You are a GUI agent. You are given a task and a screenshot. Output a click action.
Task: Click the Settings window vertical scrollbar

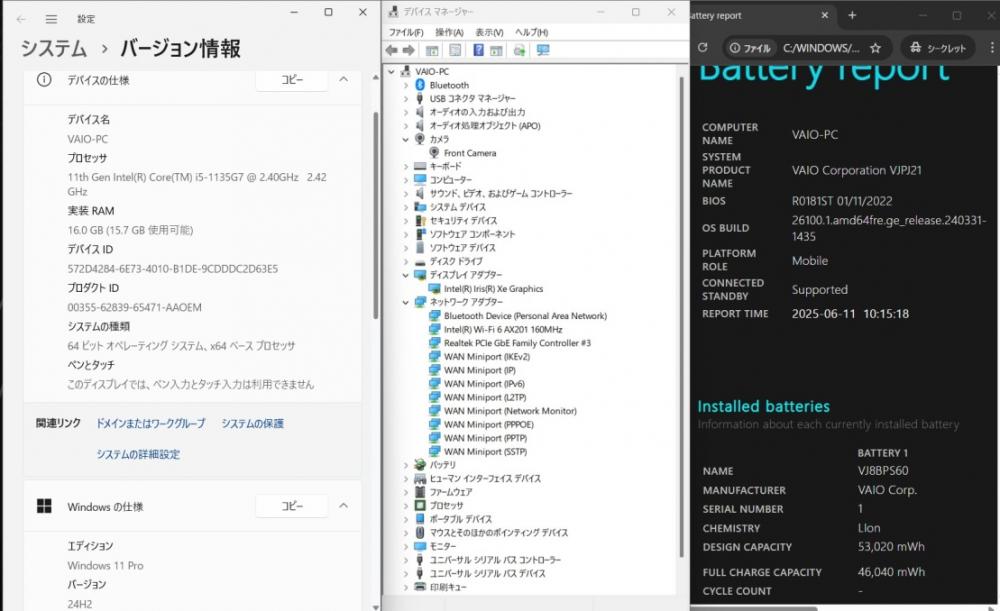376,216
